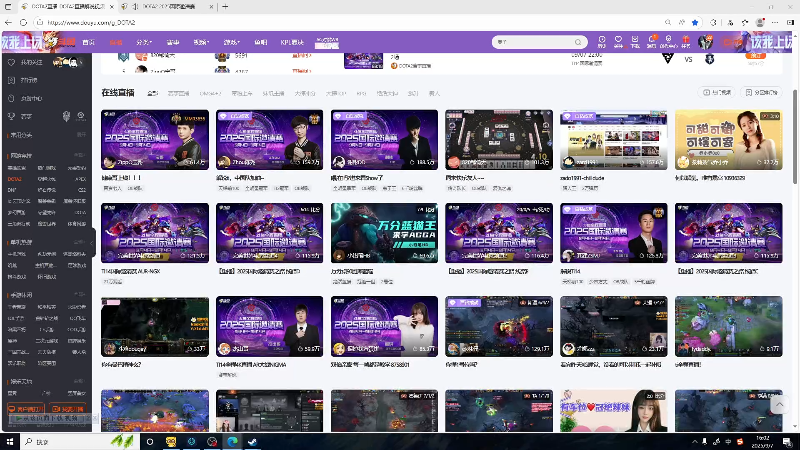Viewport: 800px width, 450px height.
Task: Click the browser address bar URL
Action: 91,22
